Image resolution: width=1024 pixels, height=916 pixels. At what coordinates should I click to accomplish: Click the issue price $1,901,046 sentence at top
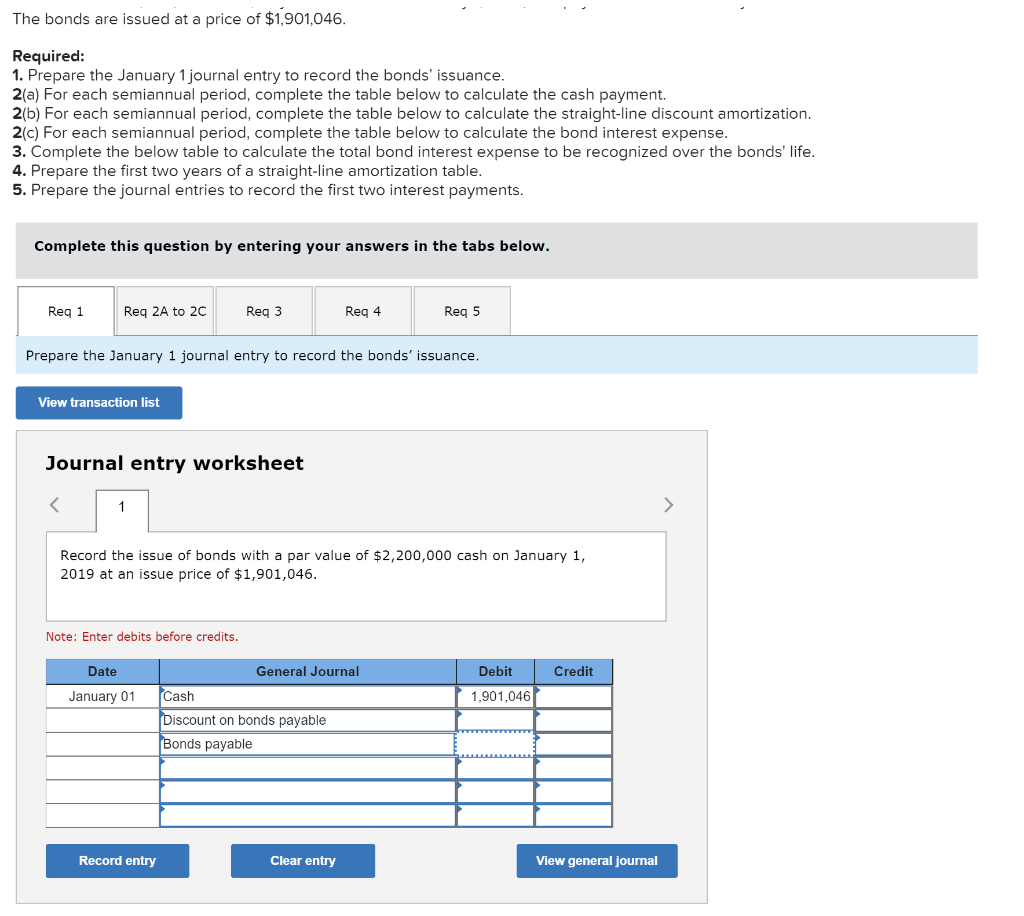179,19
